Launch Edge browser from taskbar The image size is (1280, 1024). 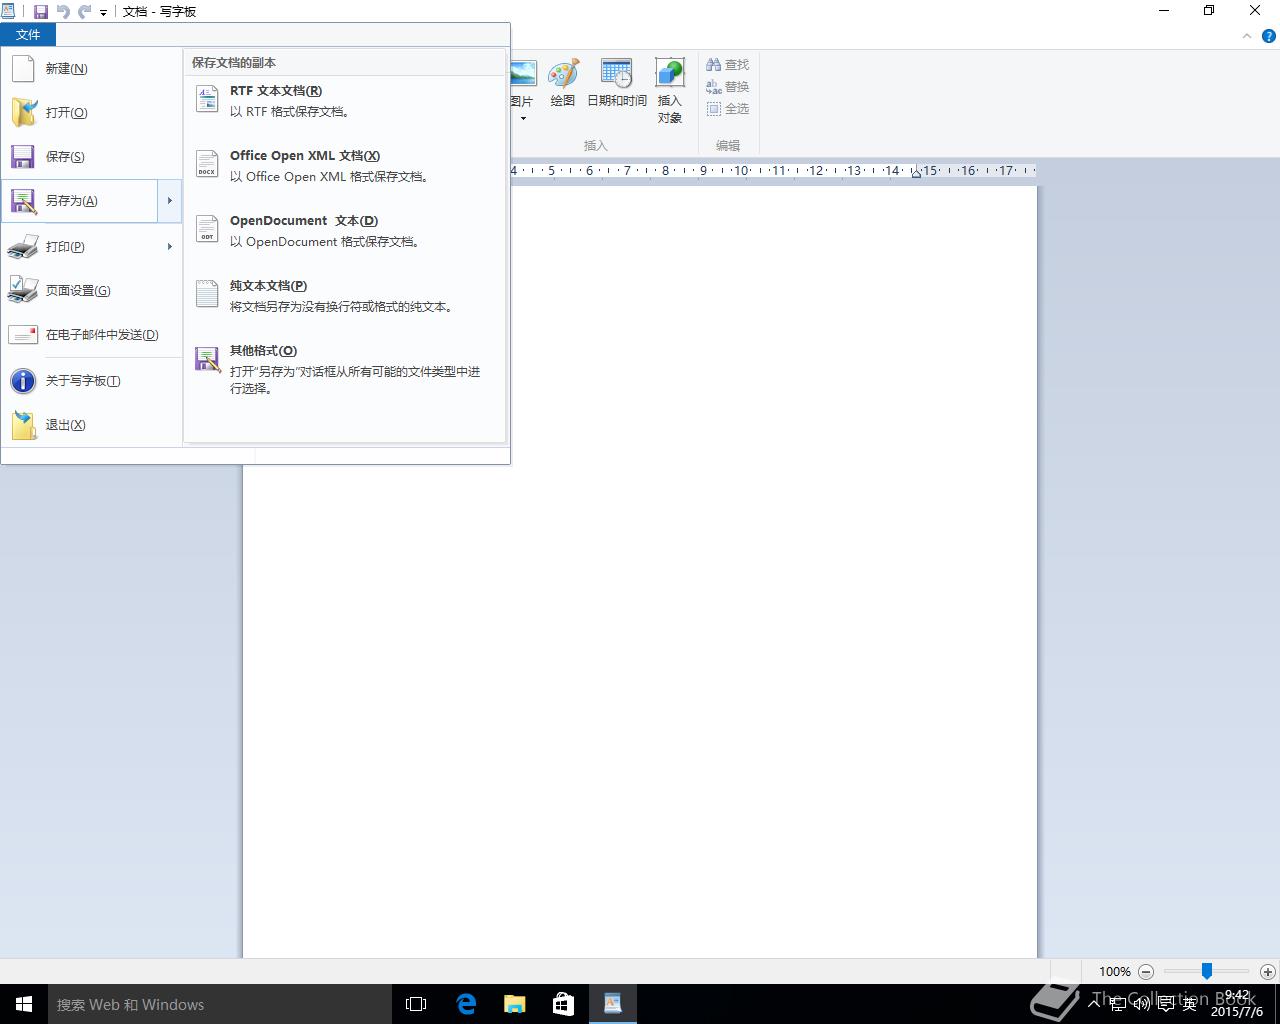coord(466,1004)
